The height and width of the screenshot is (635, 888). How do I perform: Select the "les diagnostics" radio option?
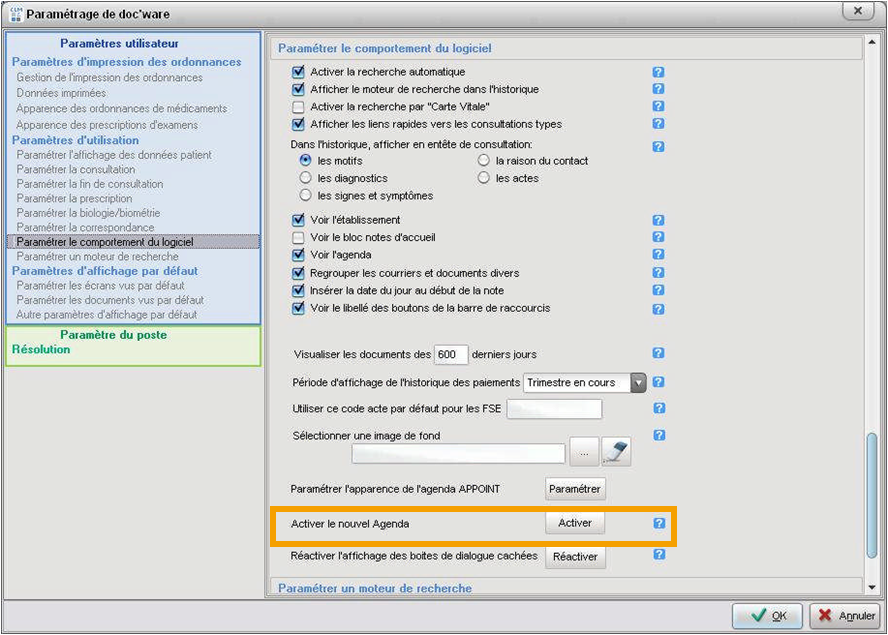coord(306,178)
